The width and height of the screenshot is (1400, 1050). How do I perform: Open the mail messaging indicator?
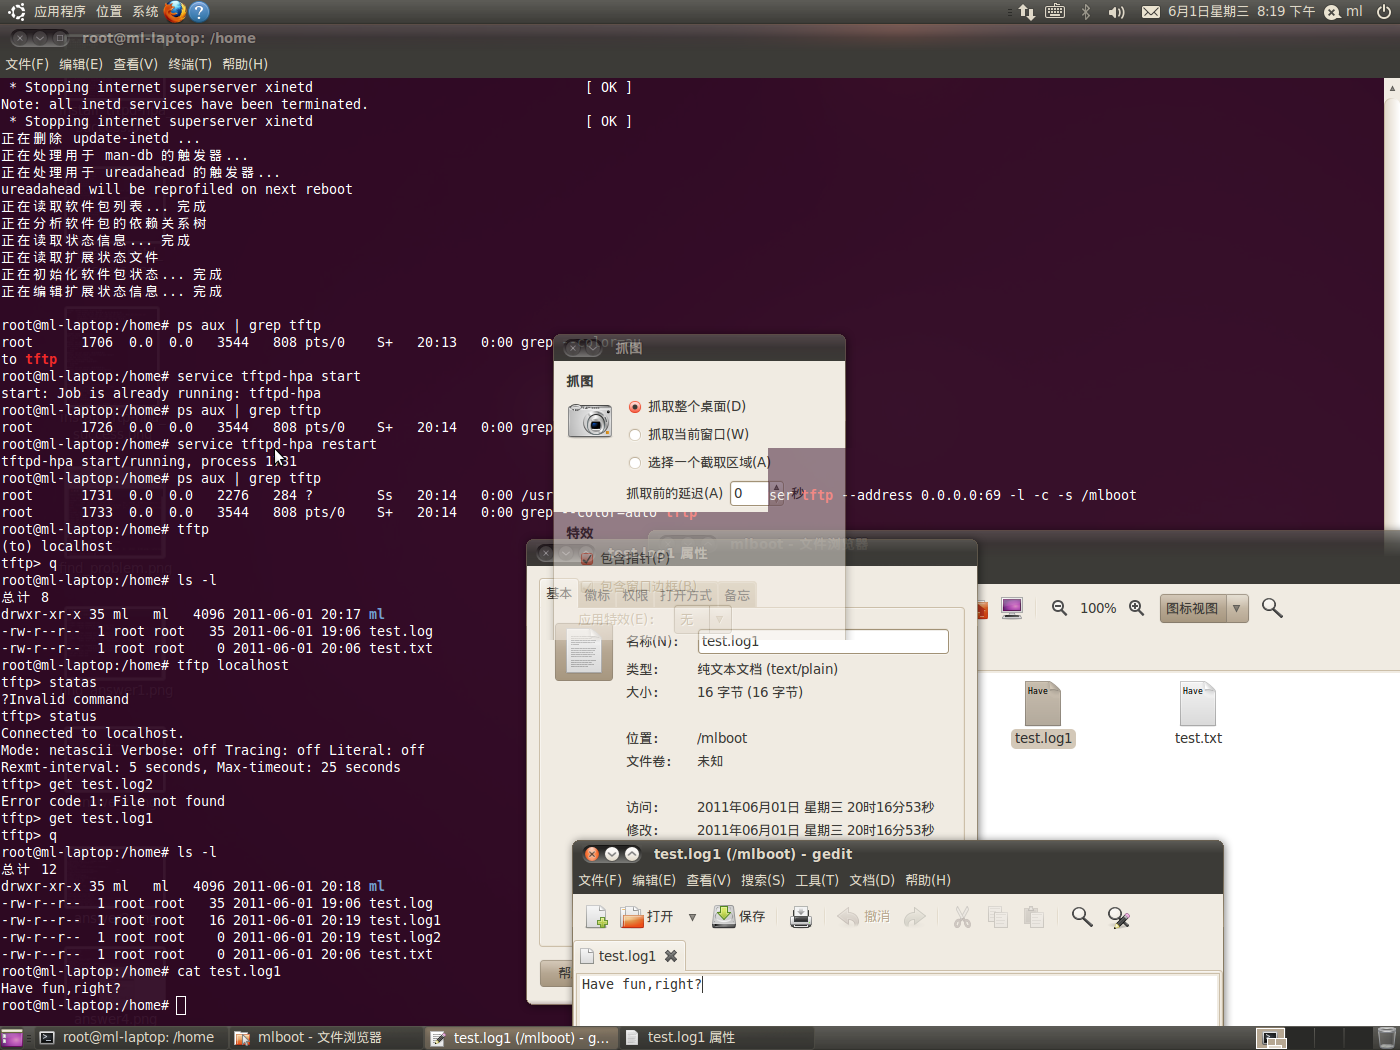click(1151, 12)
